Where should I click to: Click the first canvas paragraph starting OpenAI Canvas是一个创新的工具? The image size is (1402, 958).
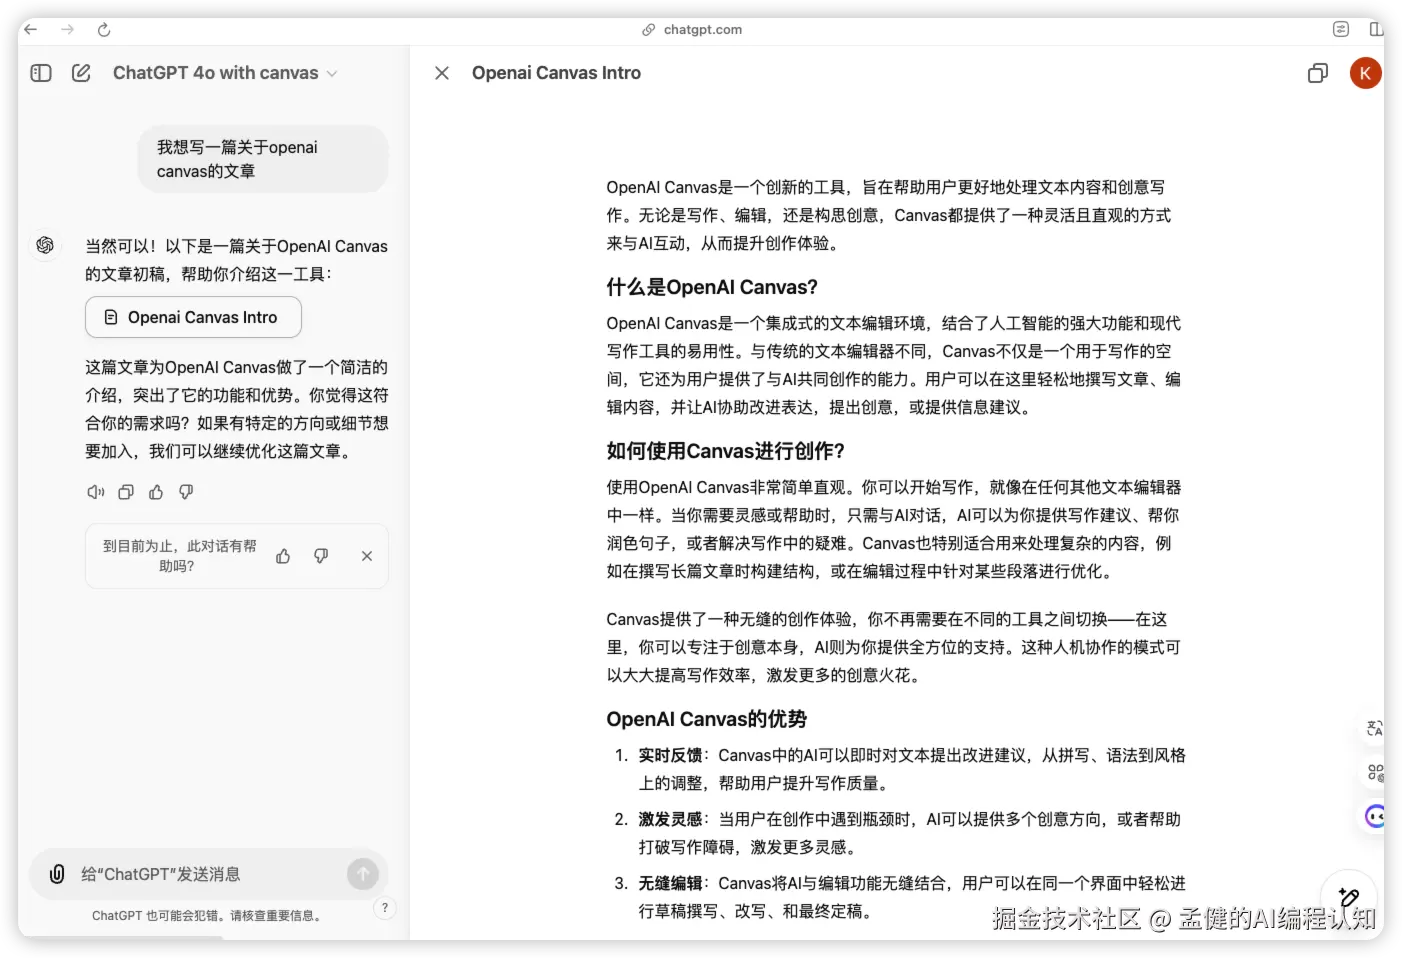[x=889, y=215]
